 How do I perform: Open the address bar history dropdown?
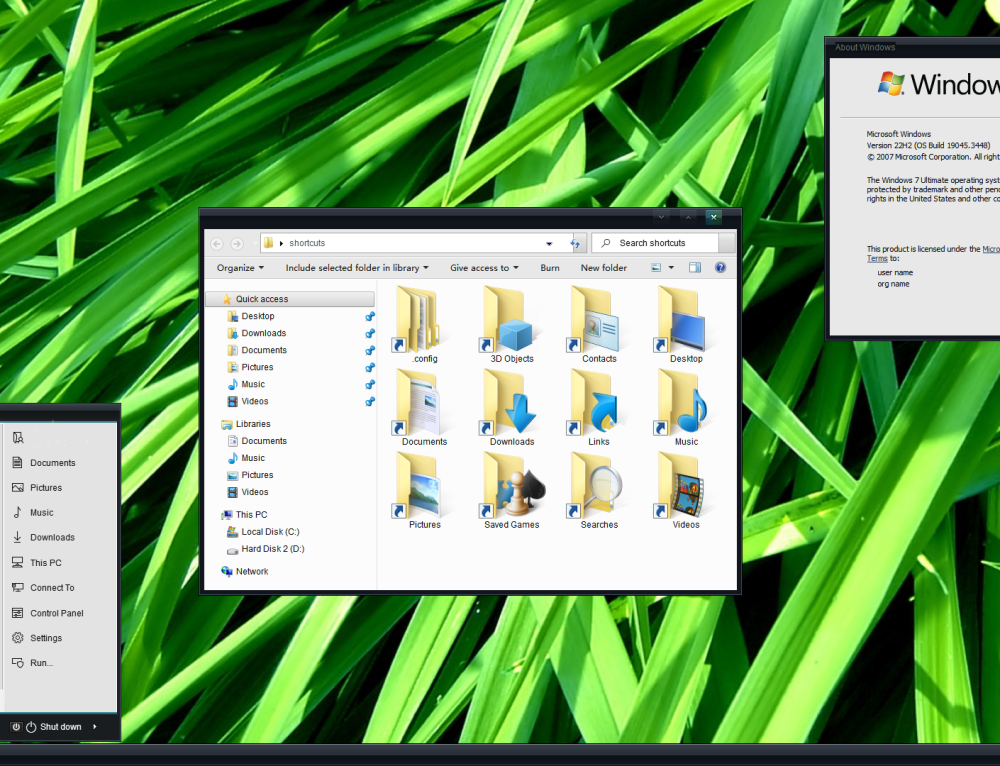coord(548,243)
